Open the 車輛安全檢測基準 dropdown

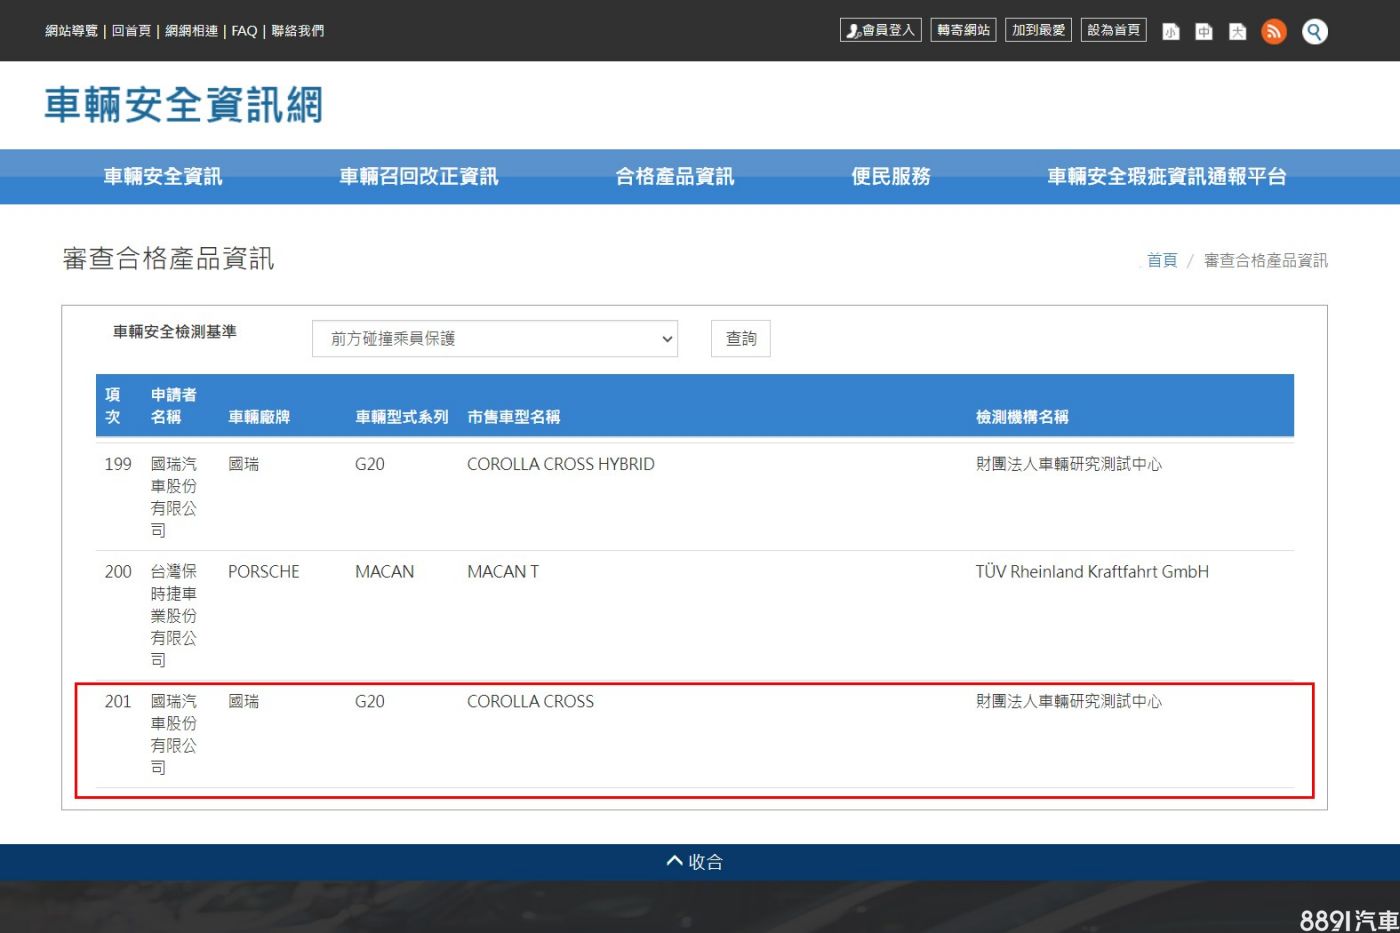(494, 339)
